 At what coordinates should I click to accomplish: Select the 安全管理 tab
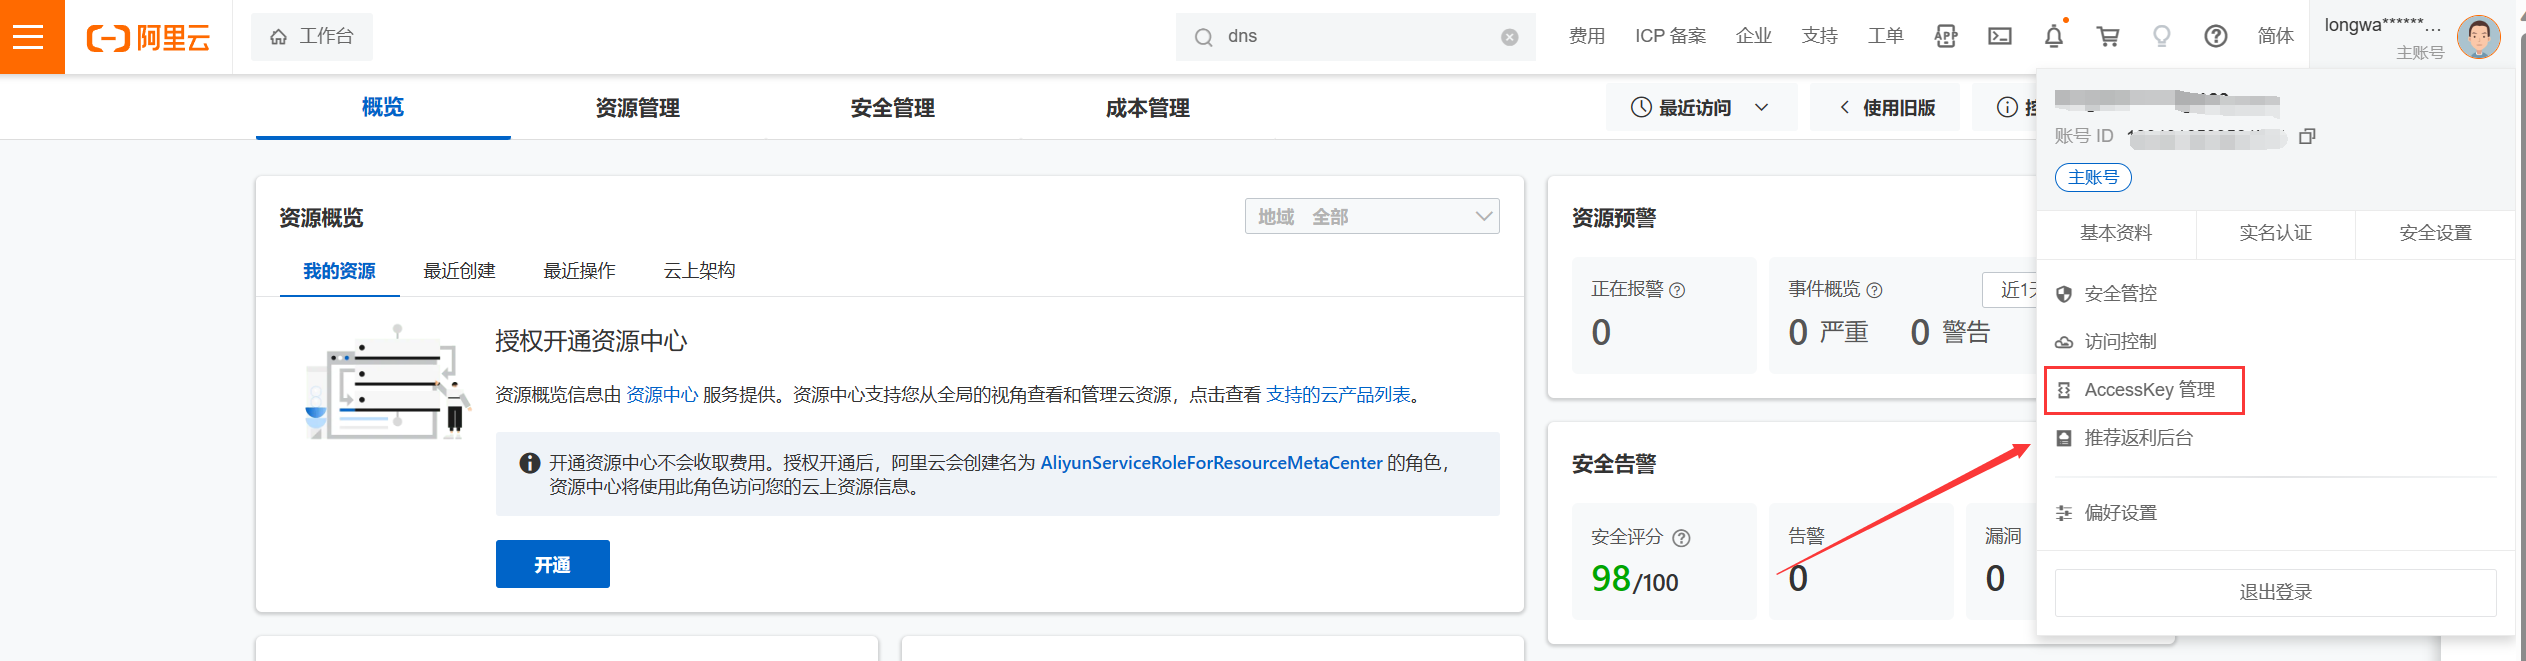point(893,107)
